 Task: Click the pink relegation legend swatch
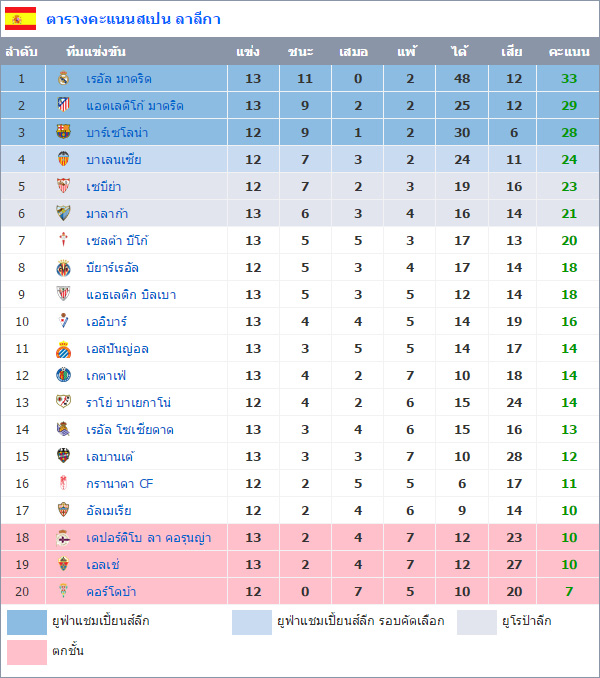27,652
